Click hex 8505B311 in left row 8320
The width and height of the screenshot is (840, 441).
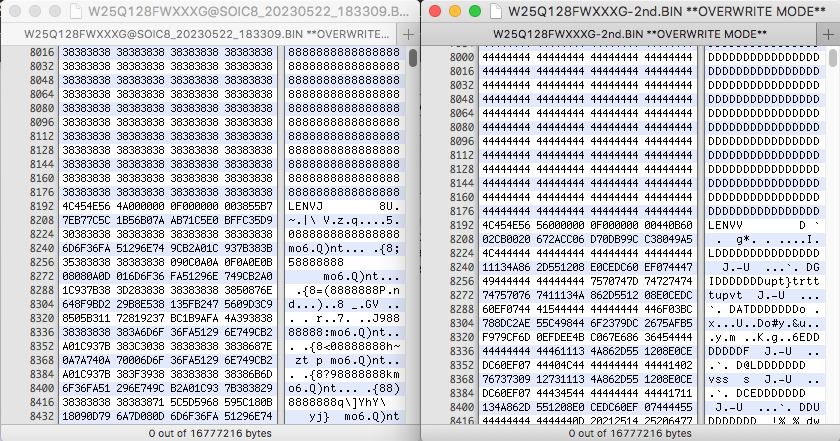(87, 318)
